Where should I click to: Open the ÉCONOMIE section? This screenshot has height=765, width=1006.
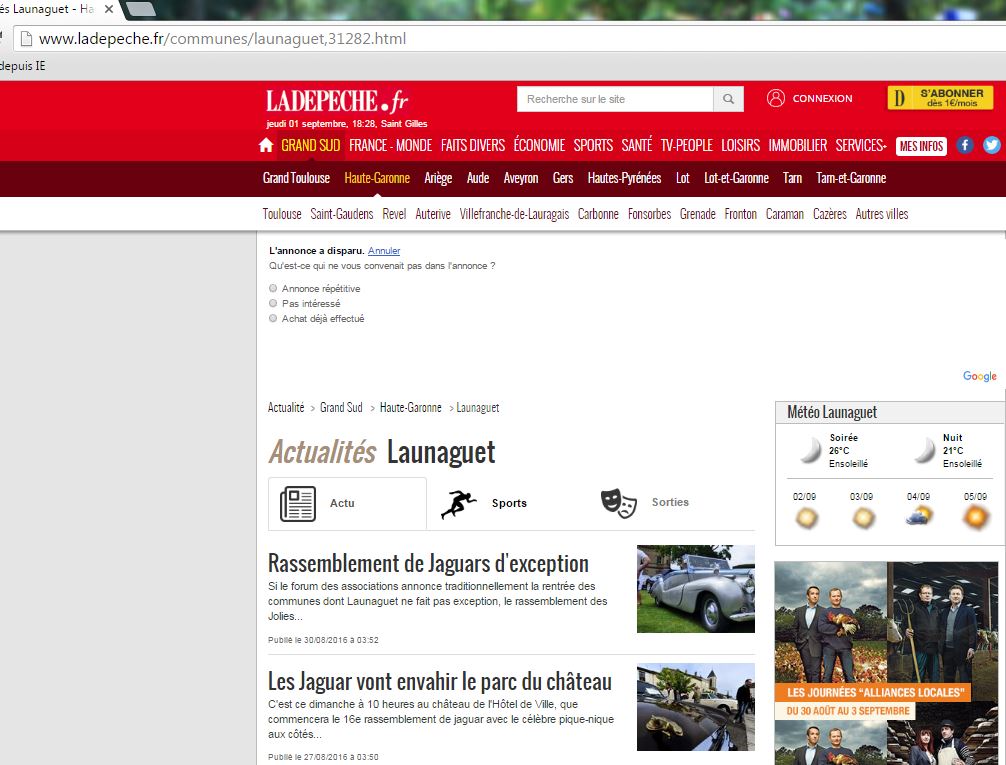coord(539,146)
